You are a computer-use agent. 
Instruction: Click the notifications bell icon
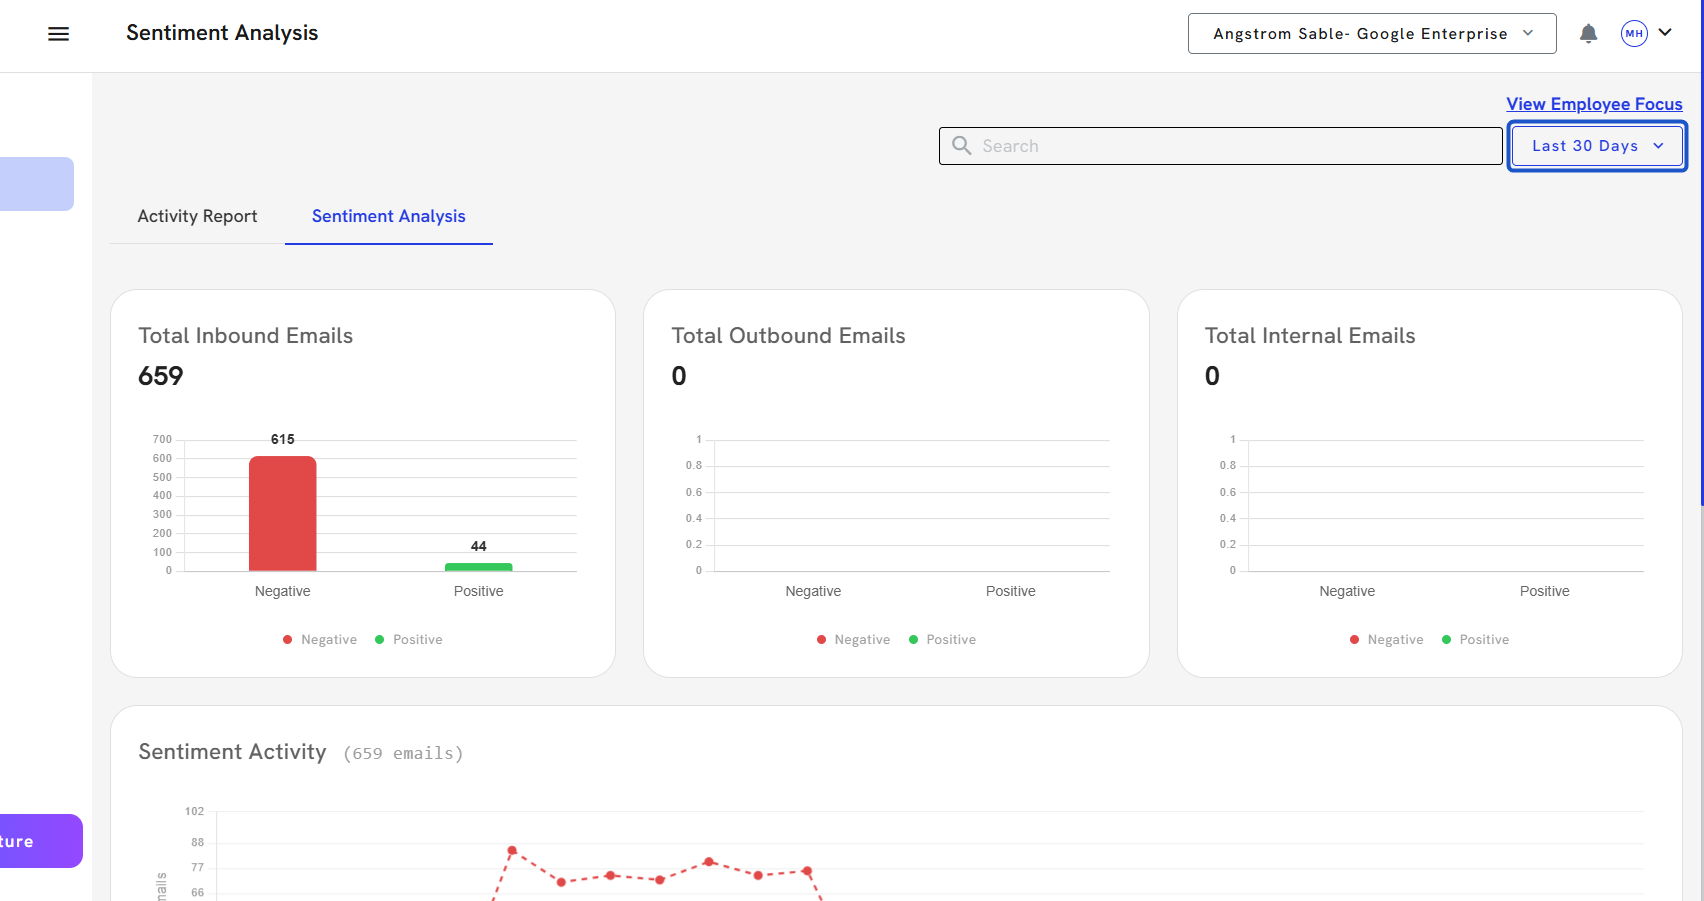pyautogui.click(x=1588, y=34)
